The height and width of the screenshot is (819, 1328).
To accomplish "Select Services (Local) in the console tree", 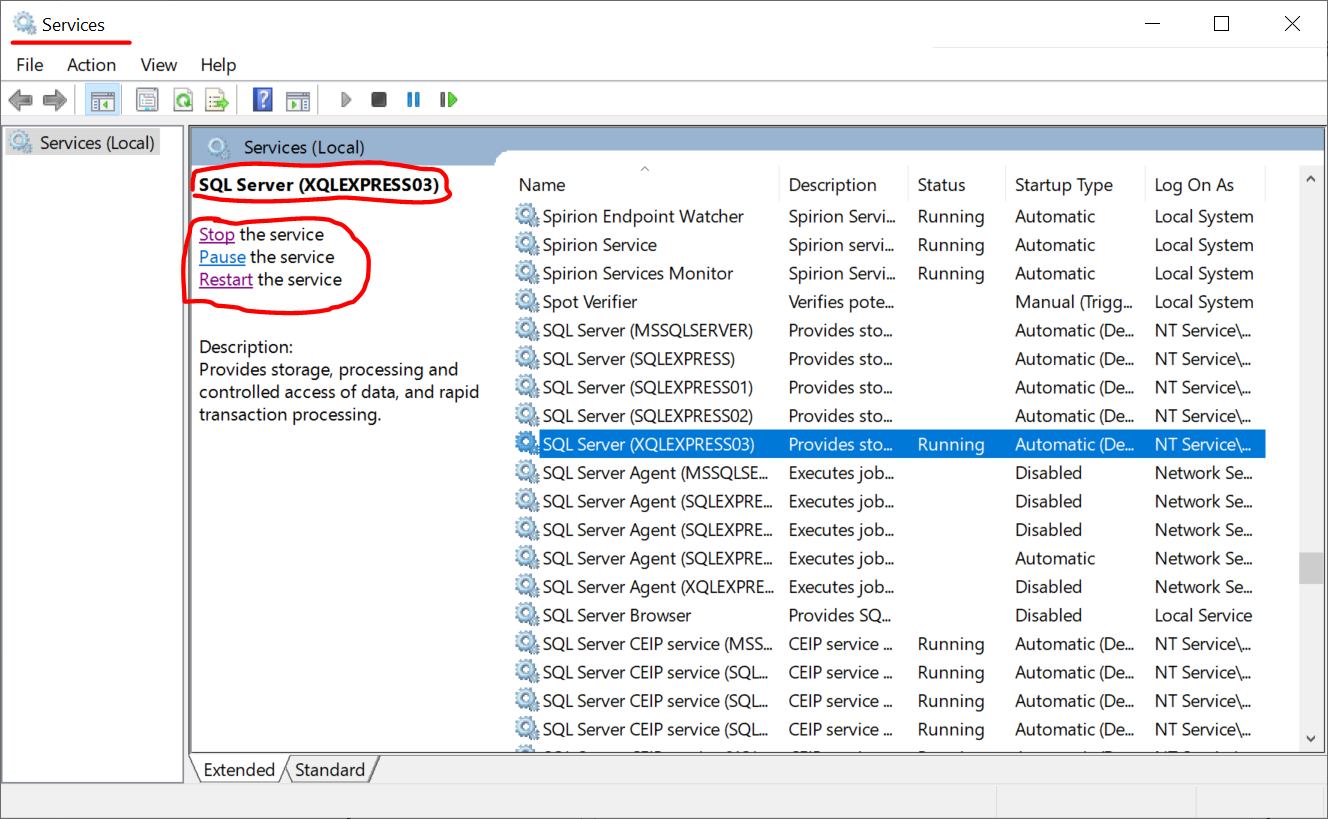I will [x=96, y=143].
